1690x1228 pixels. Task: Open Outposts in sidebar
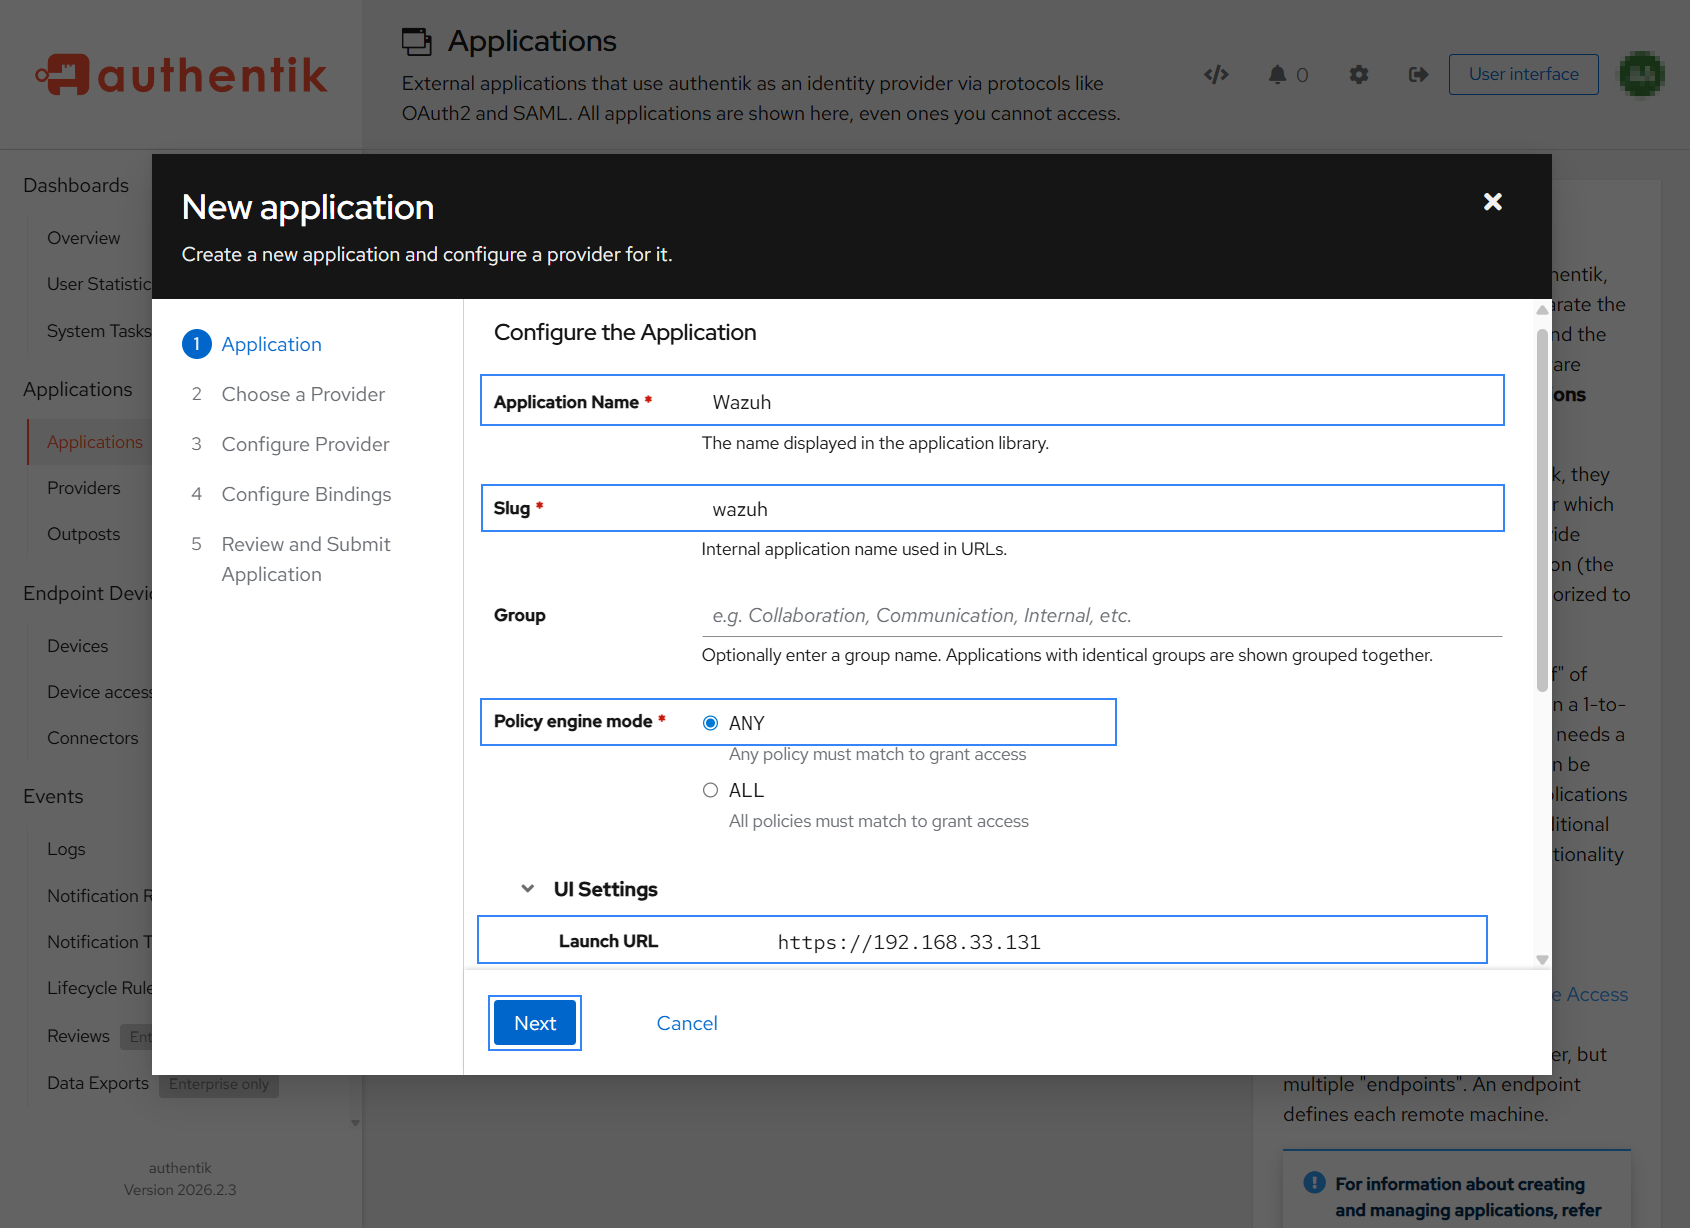click(x=83, y=534)
